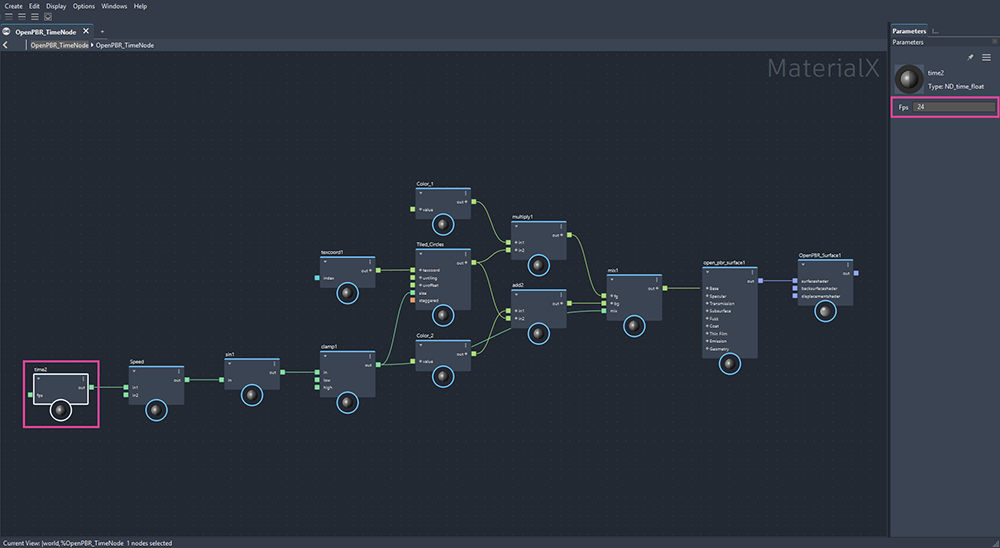Collapse the multiply1 node with its triangle
The image size is (1000, 548).
click(x=517, y=226)
